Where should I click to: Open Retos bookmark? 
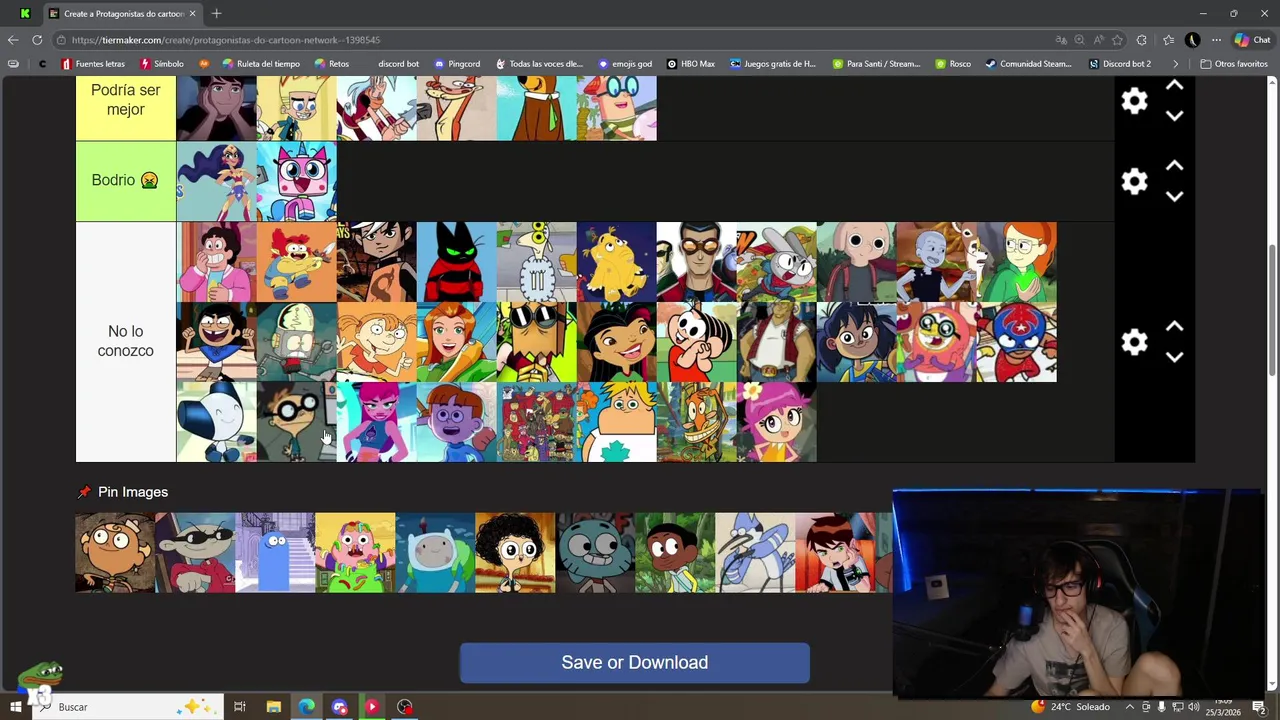(332, 64)
